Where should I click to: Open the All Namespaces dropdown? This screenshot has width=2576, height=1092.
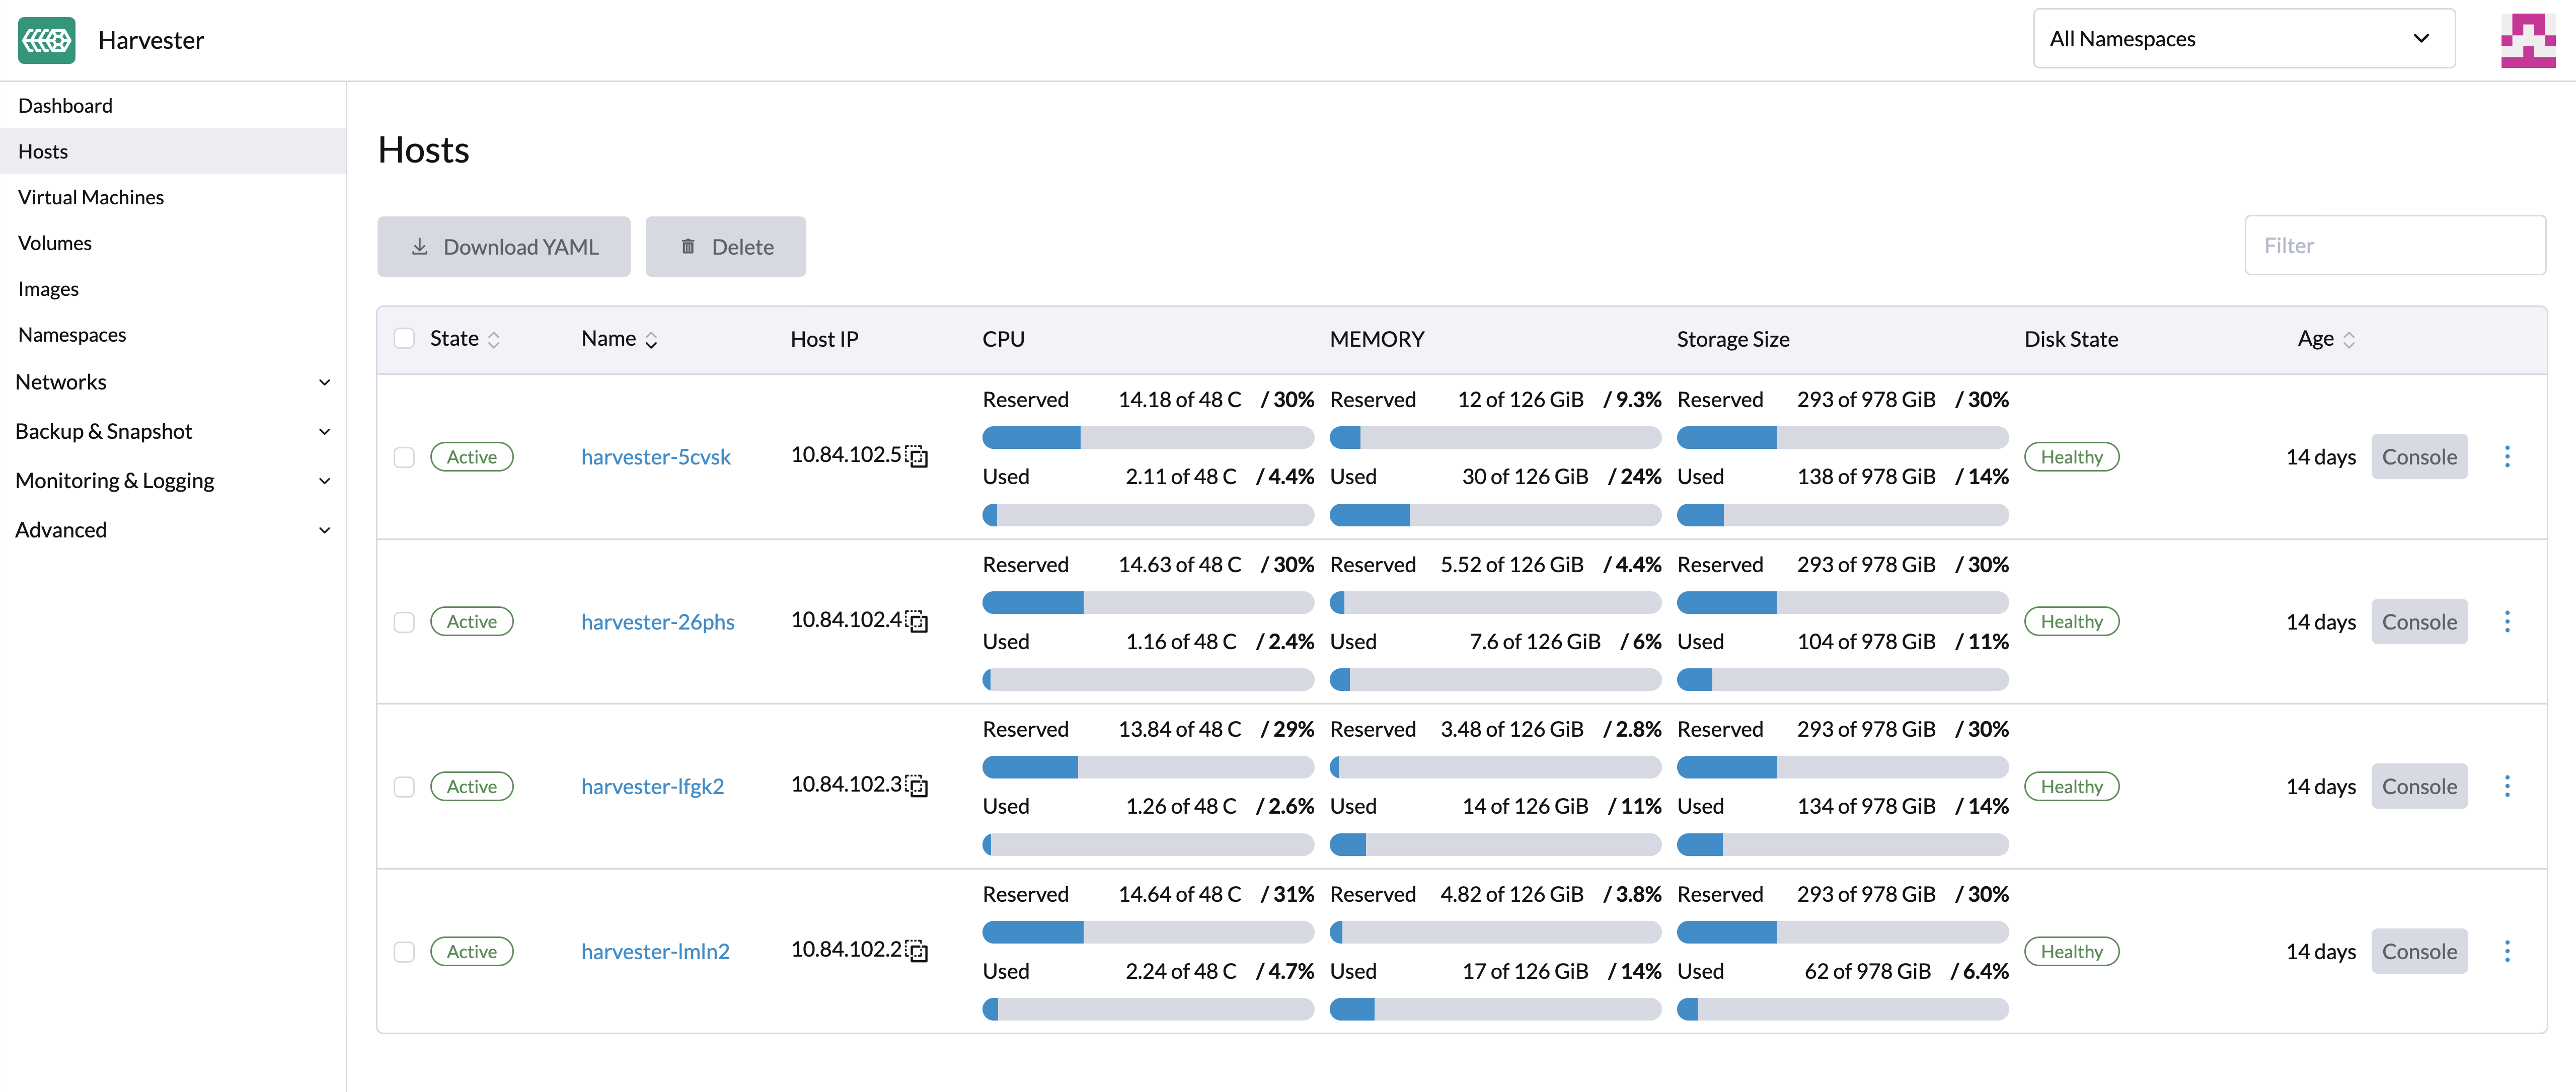pyautogui.click(x=2243, y=39)
